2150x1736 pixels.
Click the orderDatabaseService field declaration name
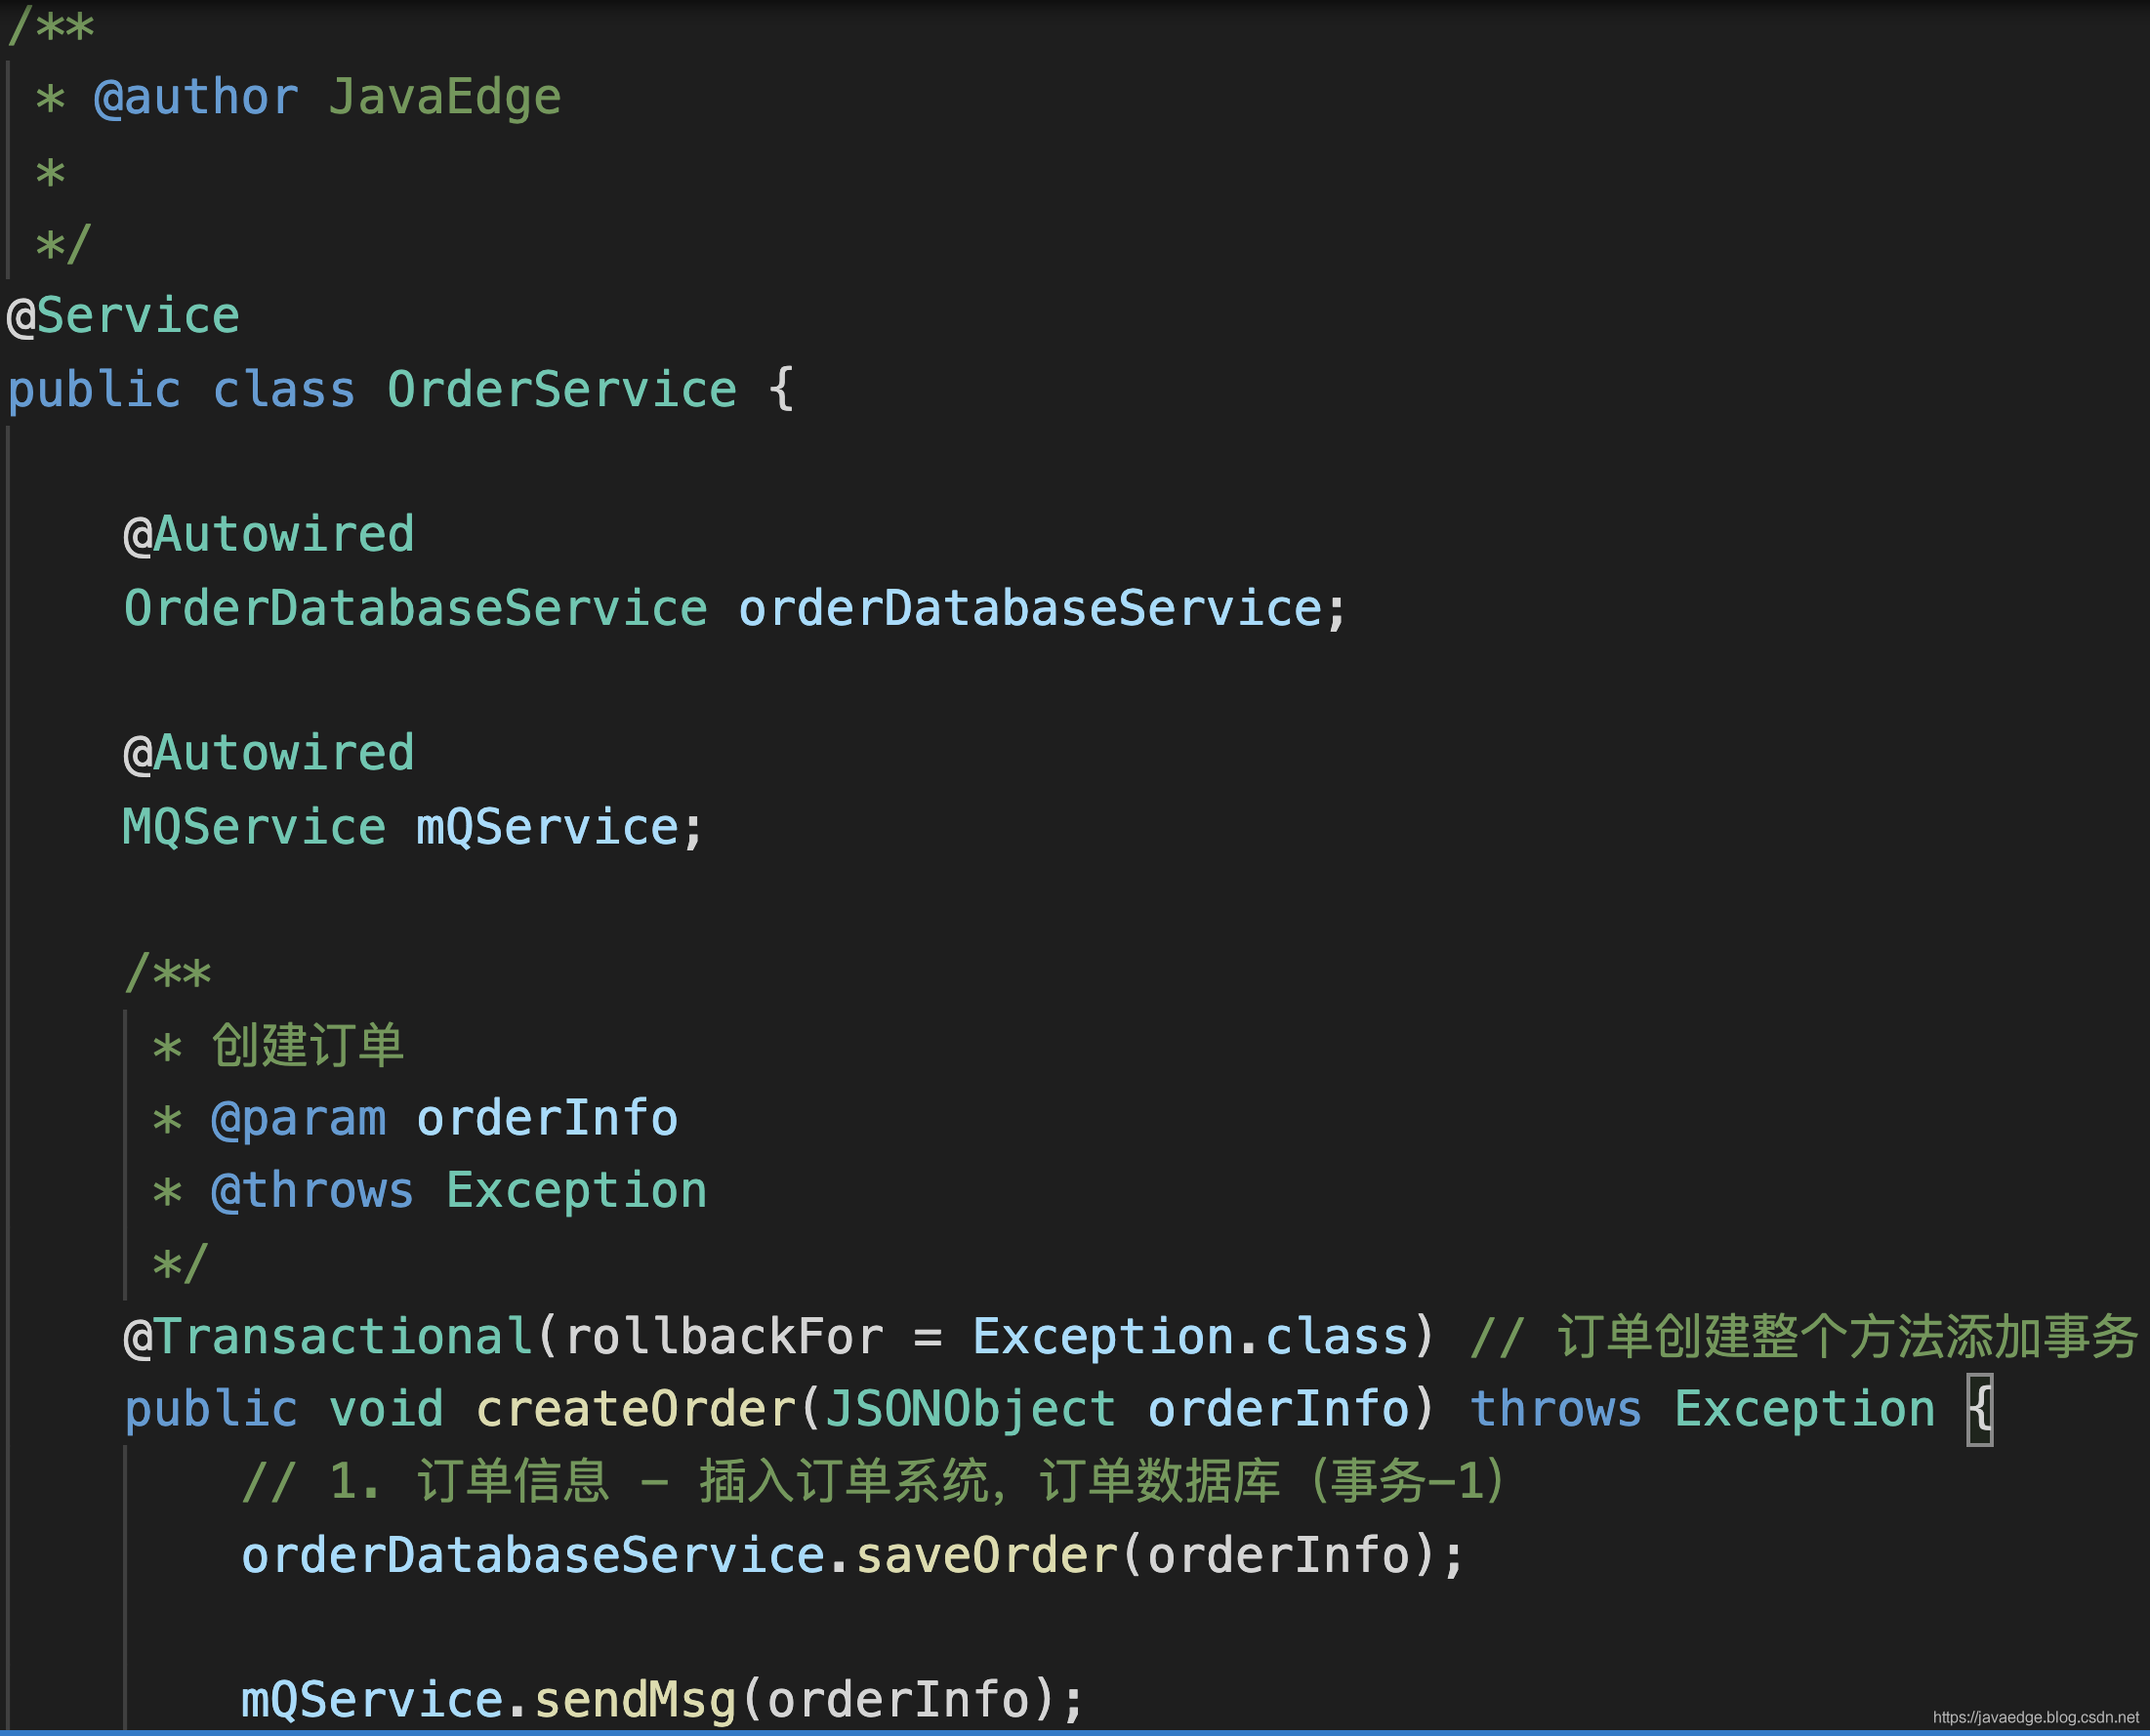(1031, 608)
